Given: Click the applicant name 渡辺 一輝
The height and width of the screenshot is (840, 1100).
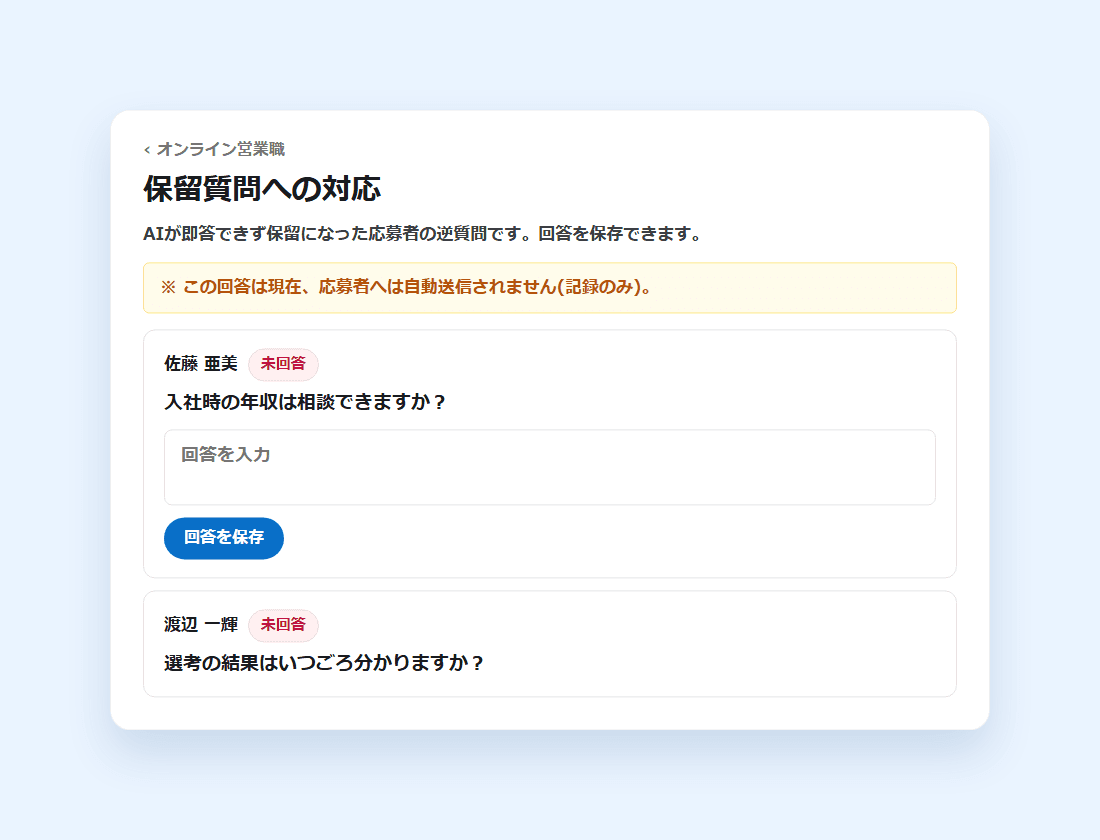Looking at the screenshot, I should pos(201,625).
